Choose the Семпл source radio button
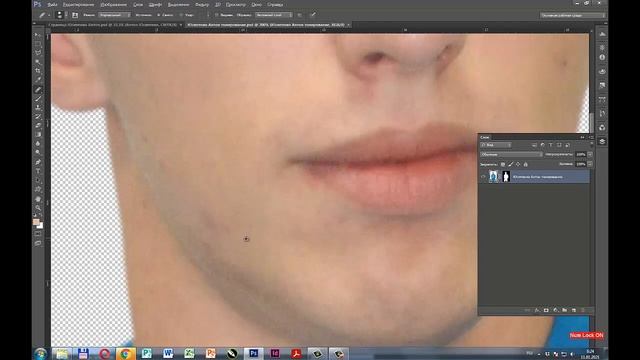Image resolution: width=640 pixels, height=360 pixels. click(x=158, y=15)
